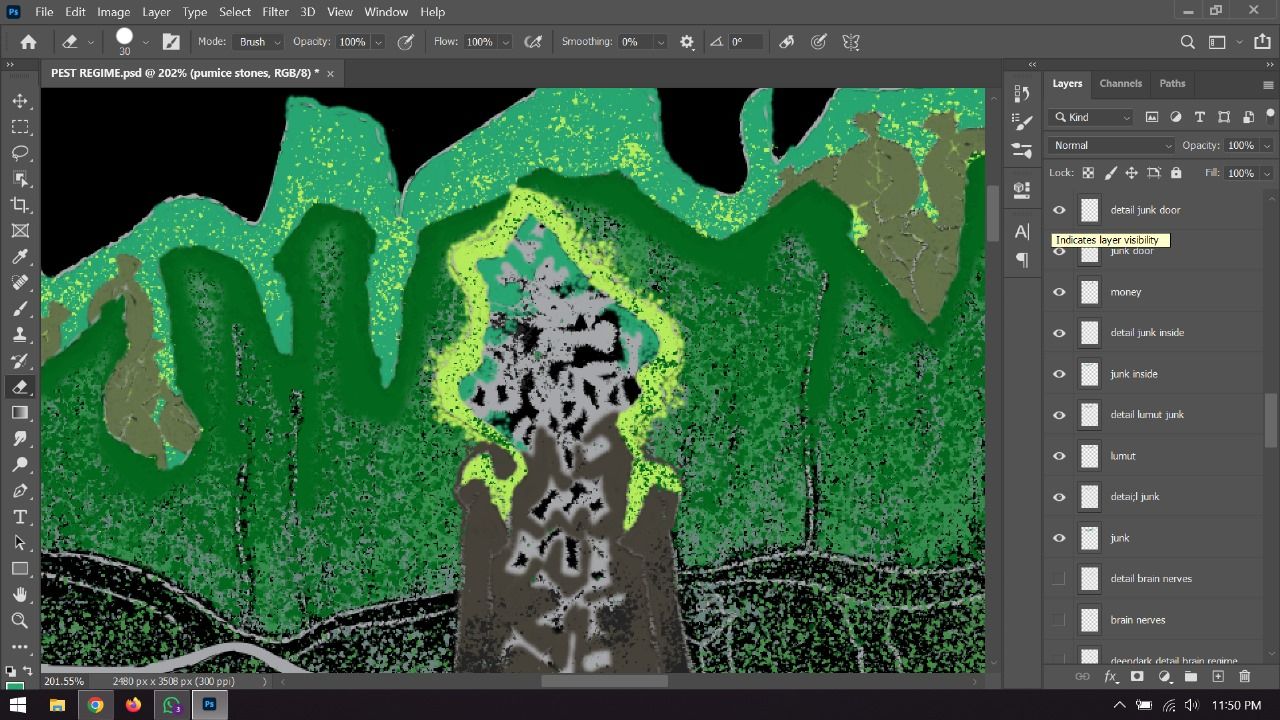Screen dimensions: 1280x720
Task: Open the Select menu
Action: click(235, 12)
